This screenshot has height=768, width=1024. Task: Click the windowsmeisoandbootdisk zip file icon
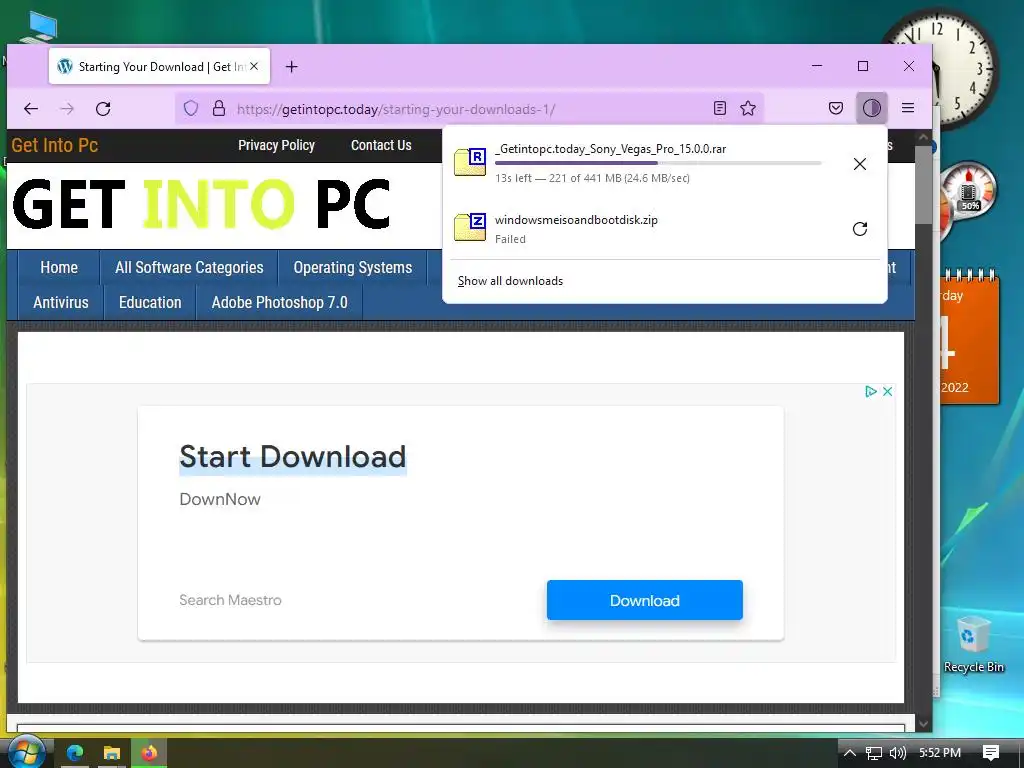[470, 227]
